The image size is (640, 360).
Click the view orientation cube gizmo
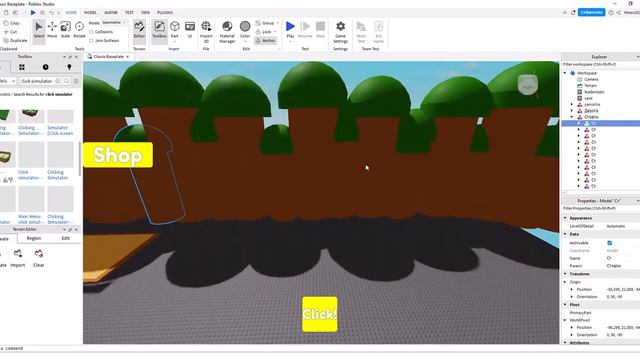(528, 85)
